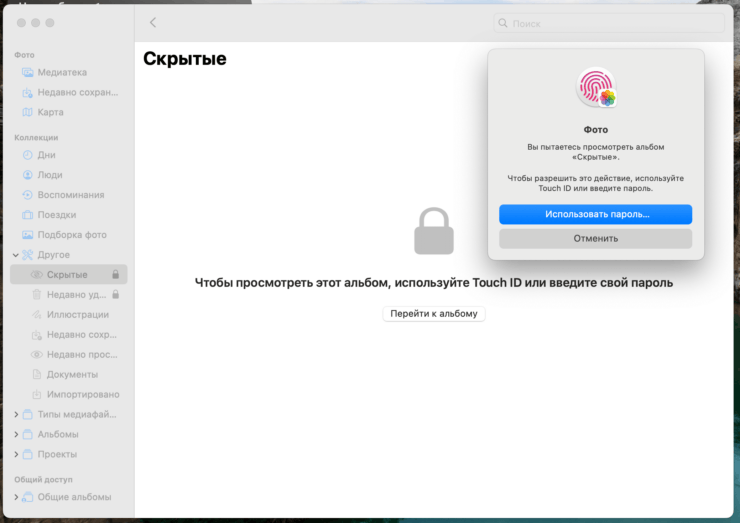Image resolution: width=740 pixels, height=523 pixels.
Task: Click the large gray padlock icon
Action: tap(434, 231)
